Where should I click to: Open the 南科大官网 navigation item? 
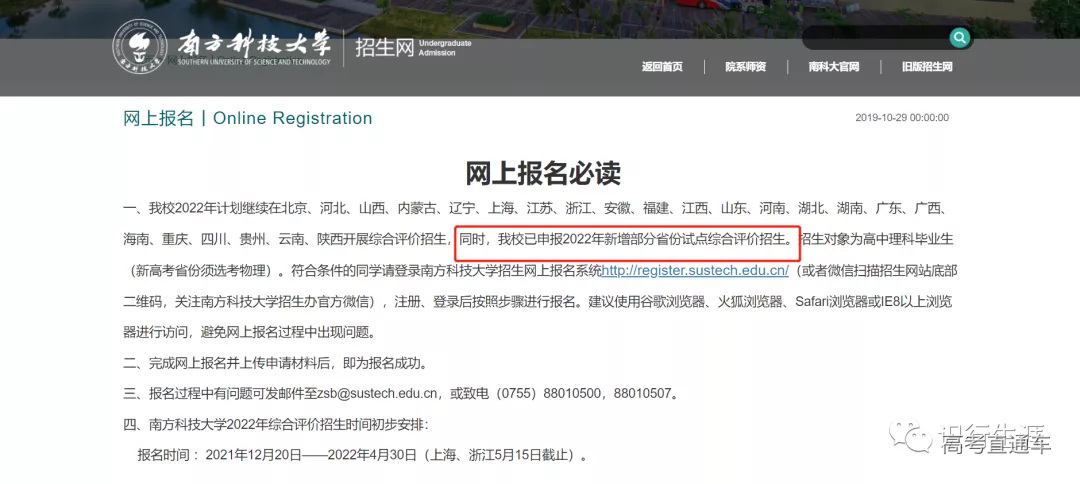point(833,67)
